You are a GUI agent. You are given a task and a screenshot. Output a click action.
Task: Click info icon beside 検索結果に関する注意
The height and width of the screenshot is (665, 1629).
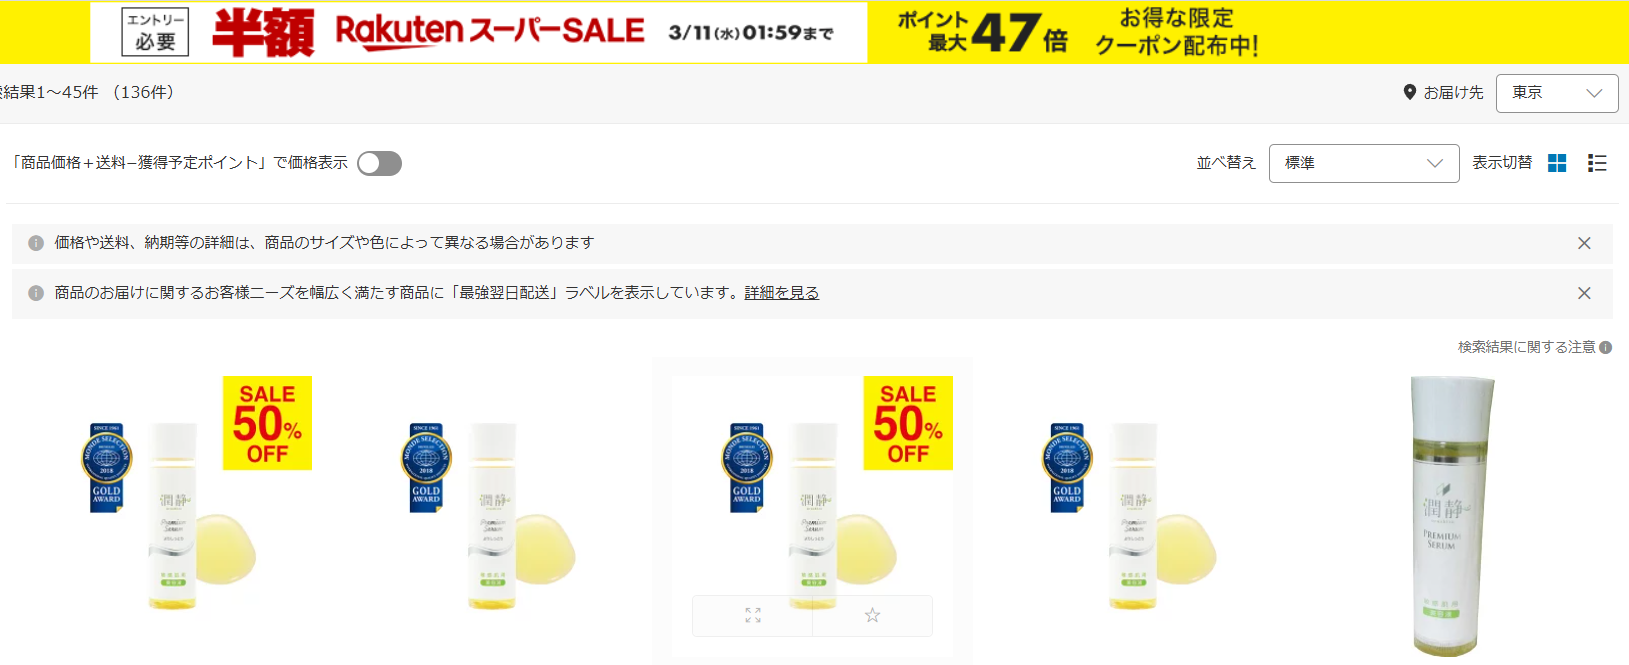pos(1605,348)
